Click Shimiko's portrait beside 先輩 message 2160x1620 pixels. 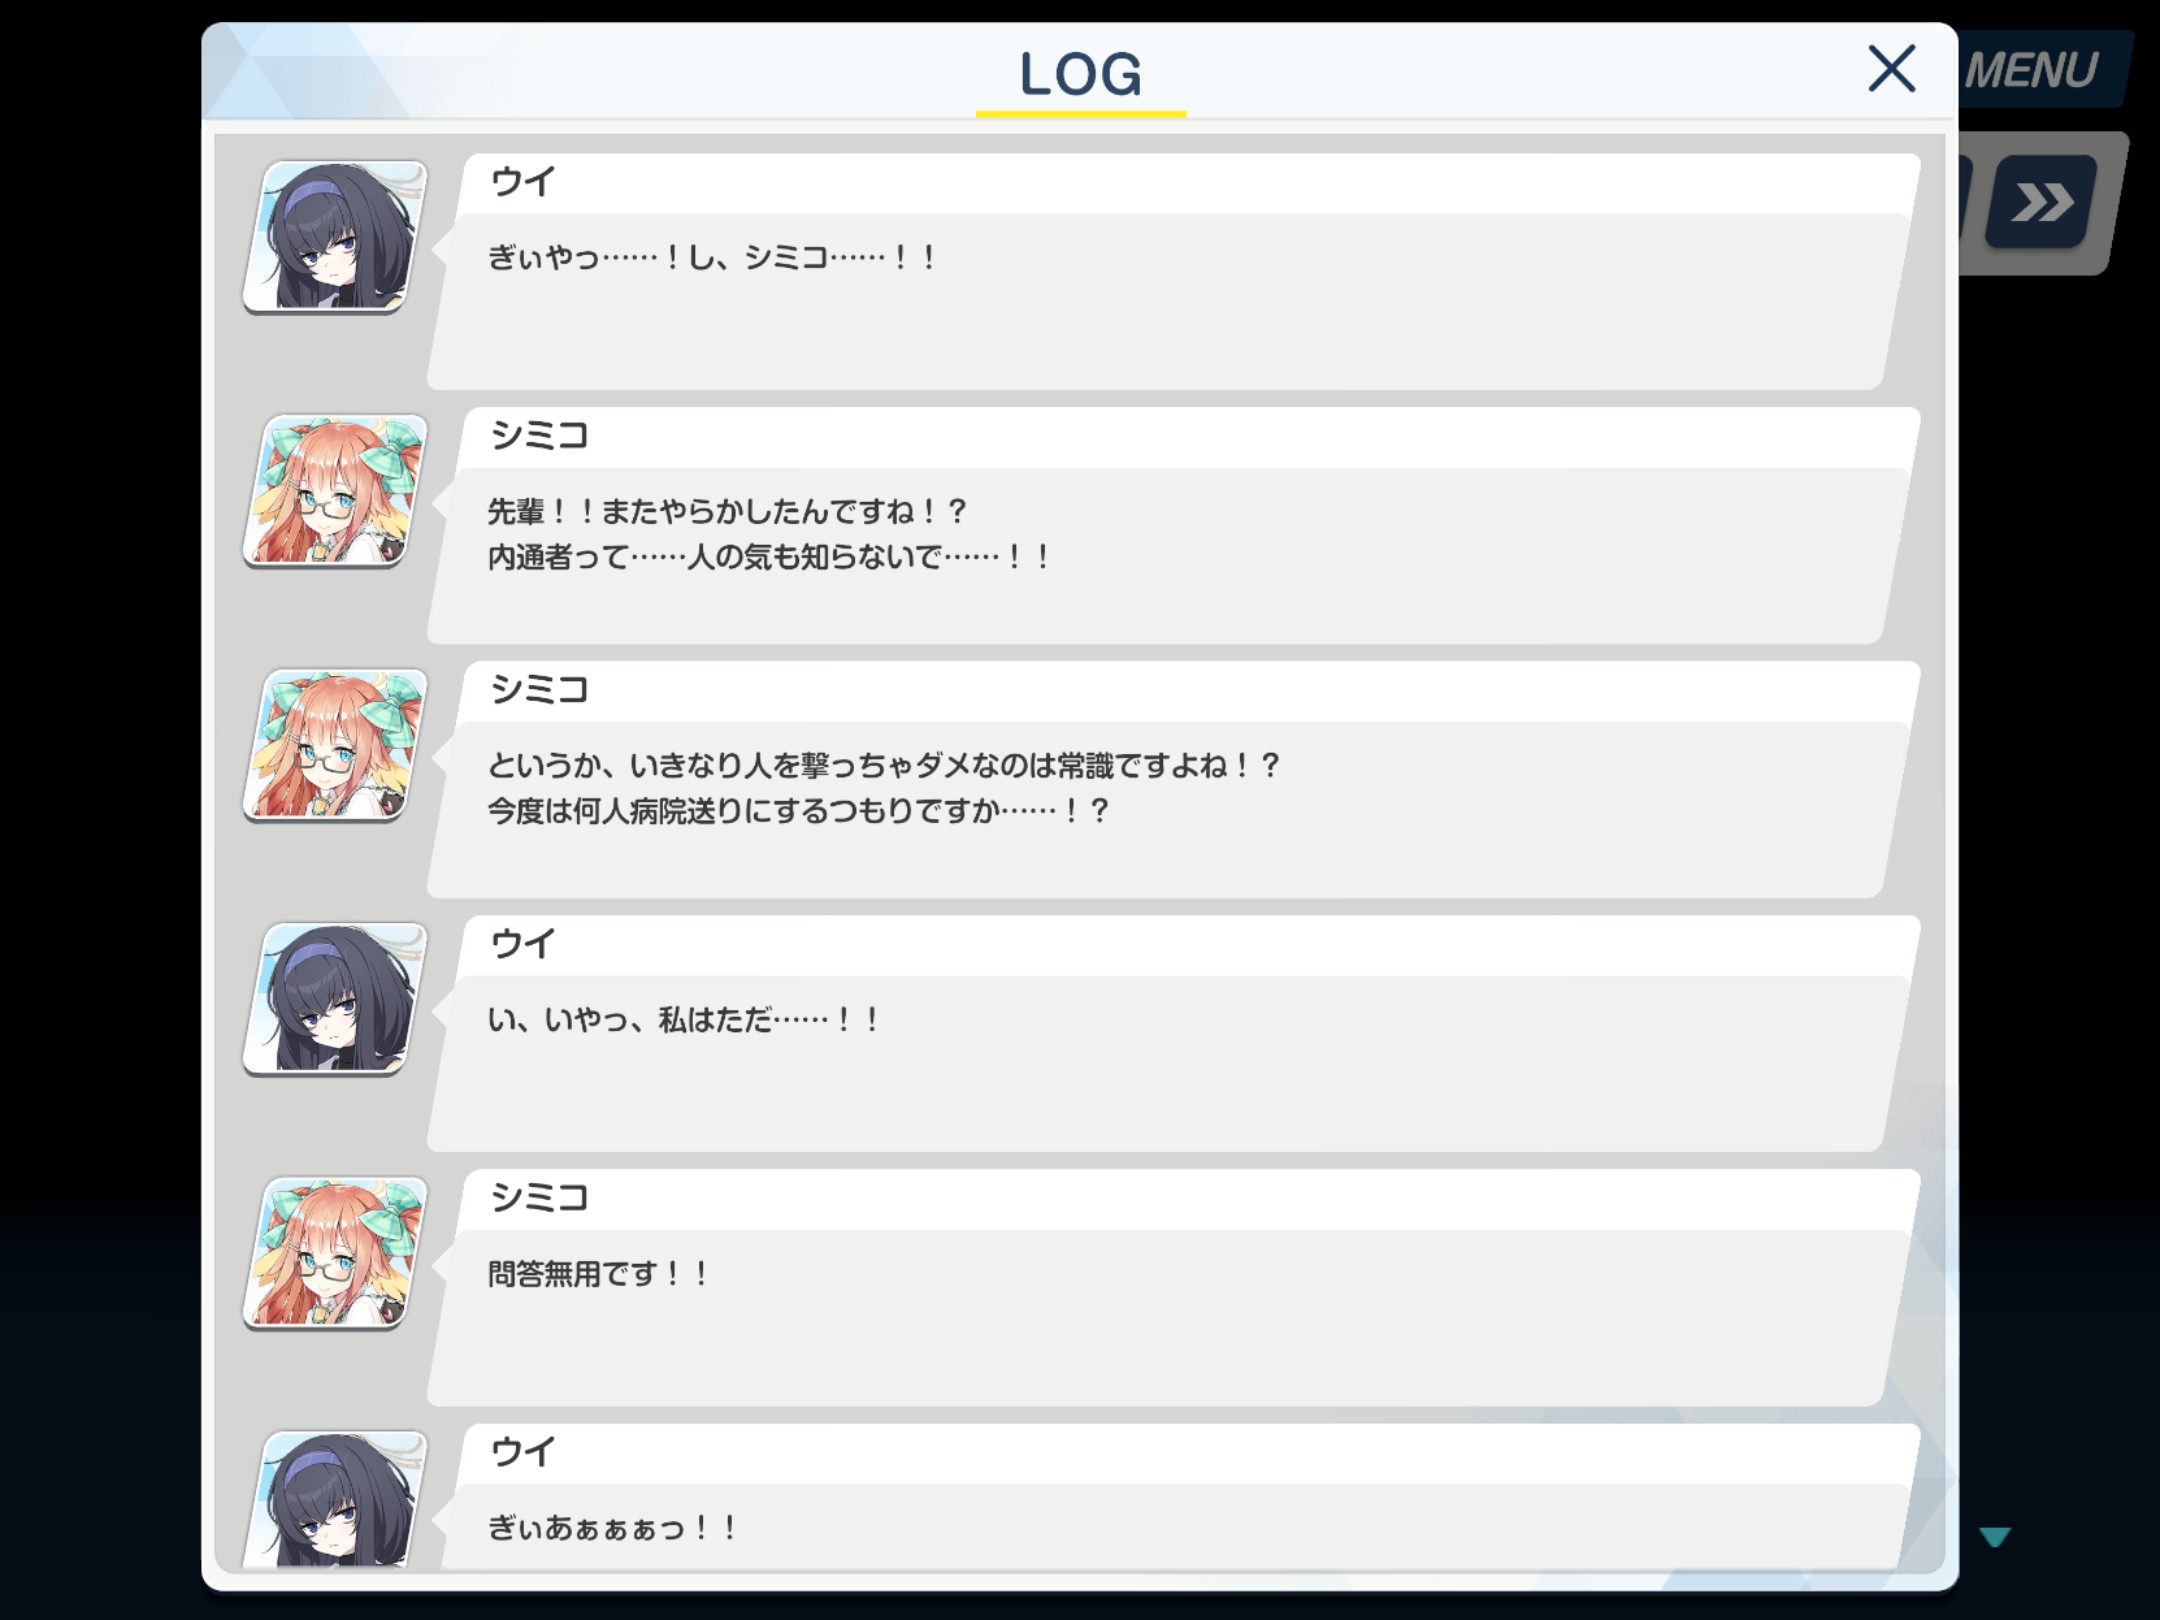[x=336, y=491]
